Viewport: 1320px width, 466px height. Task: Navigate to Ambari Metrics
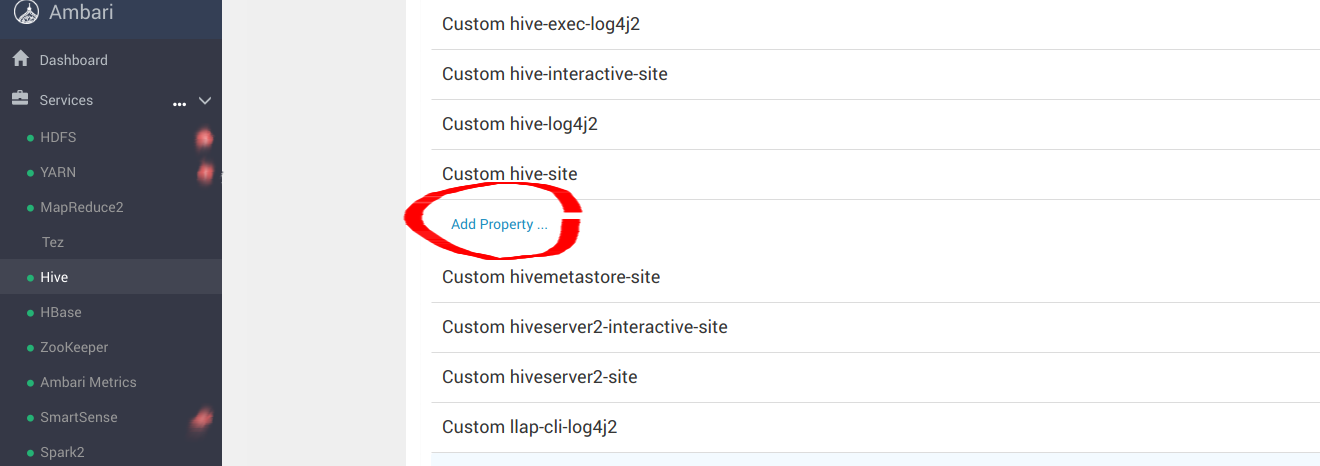click(88, 382)
